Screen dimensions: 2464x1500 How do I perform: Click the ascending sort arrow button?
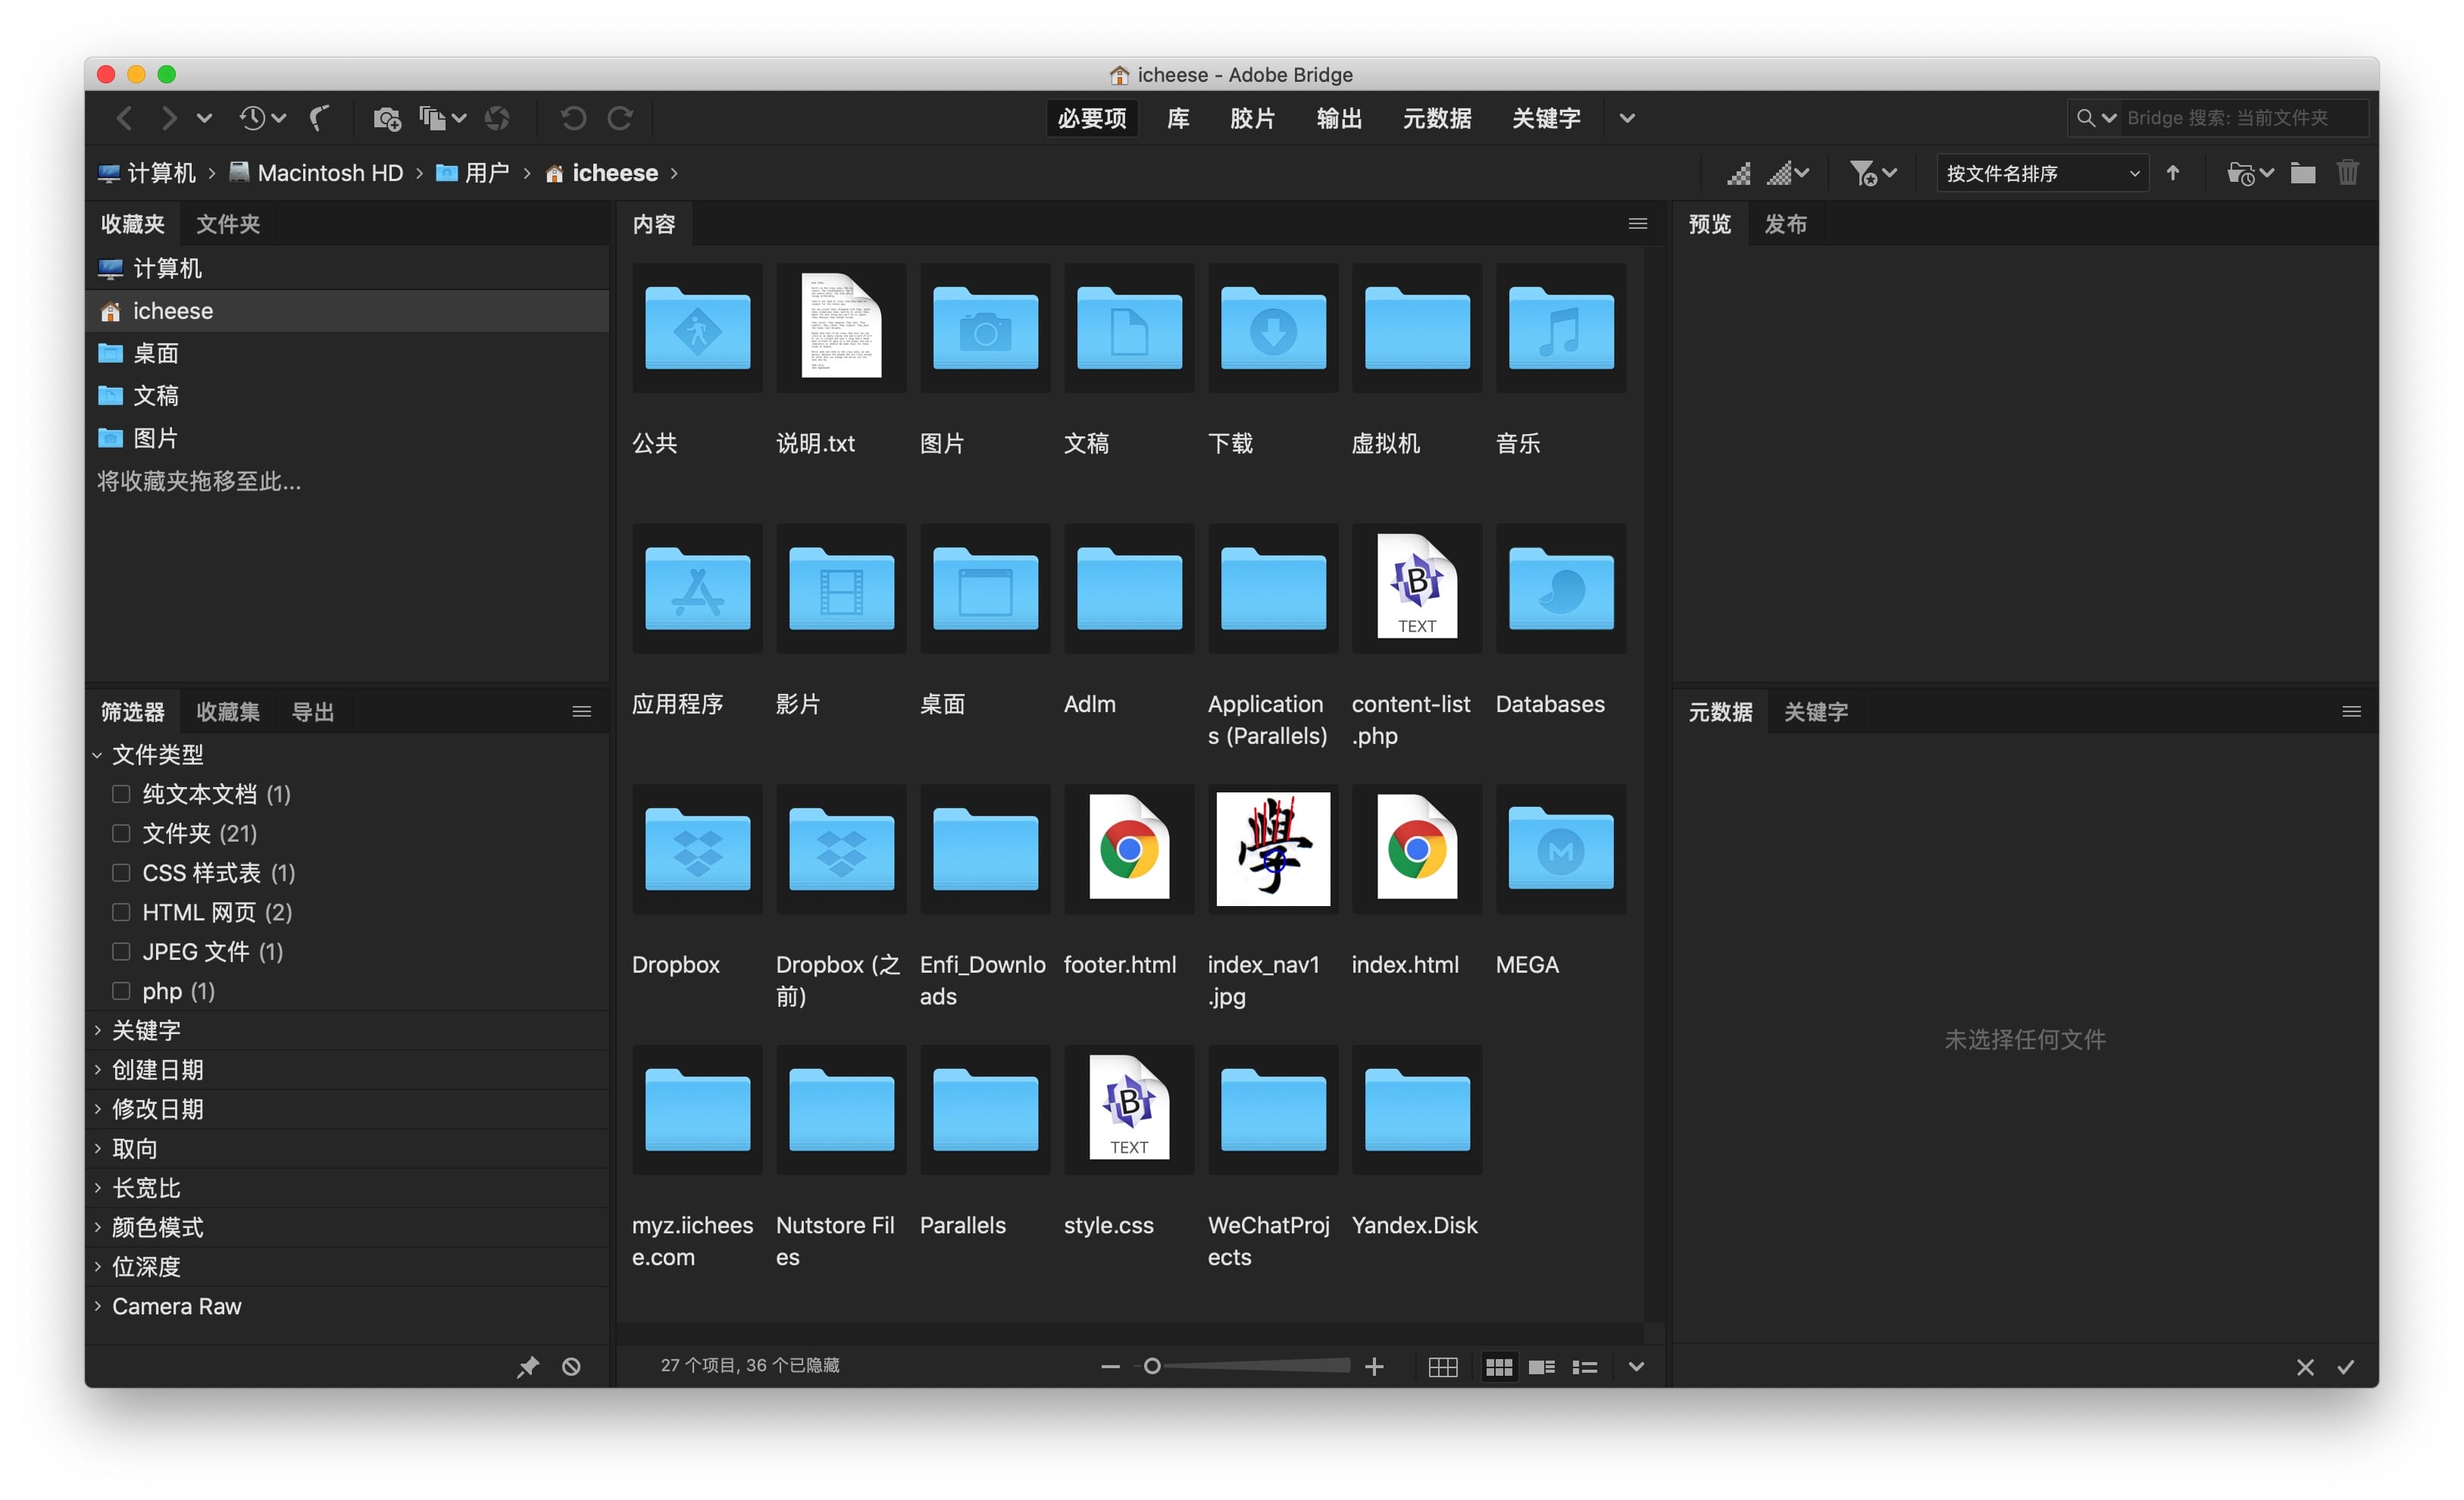2173,172
